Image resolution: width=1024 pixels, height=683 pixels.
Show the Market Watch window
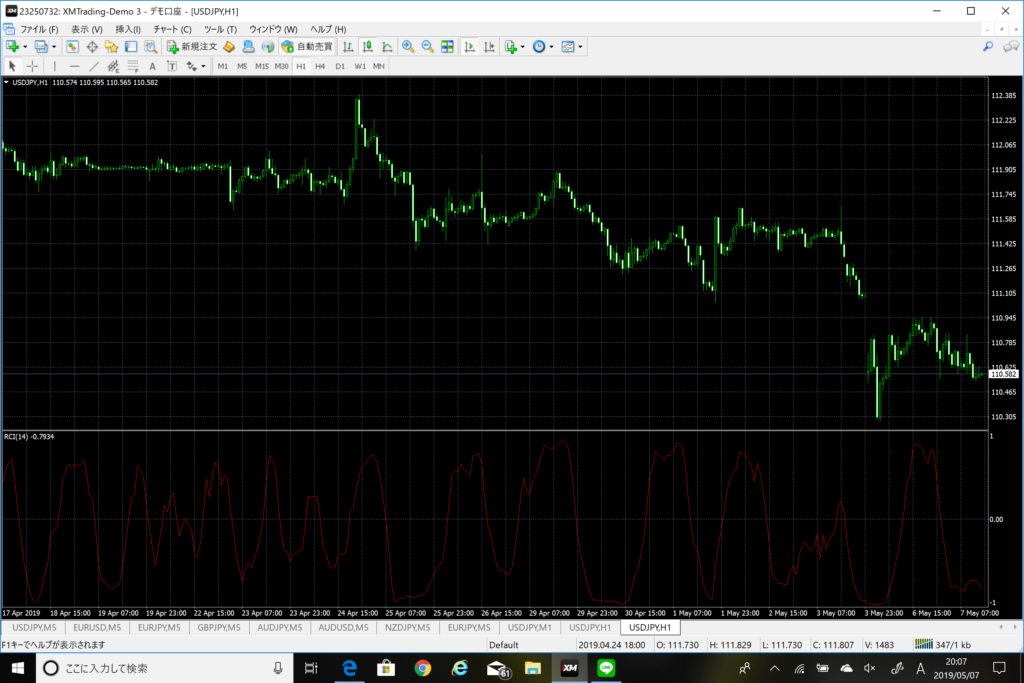tap(72, 46)
